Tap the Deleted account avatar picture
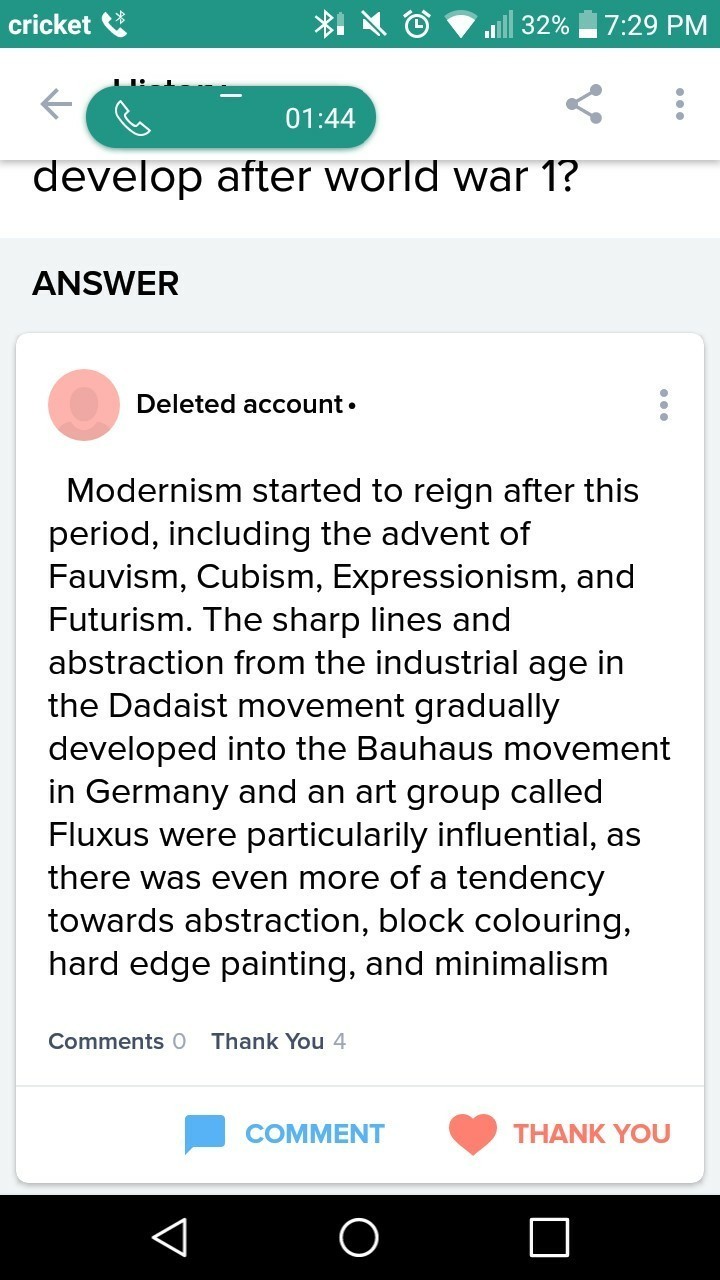Screen dimensions: 720x1280 click(x=84, y=405)
